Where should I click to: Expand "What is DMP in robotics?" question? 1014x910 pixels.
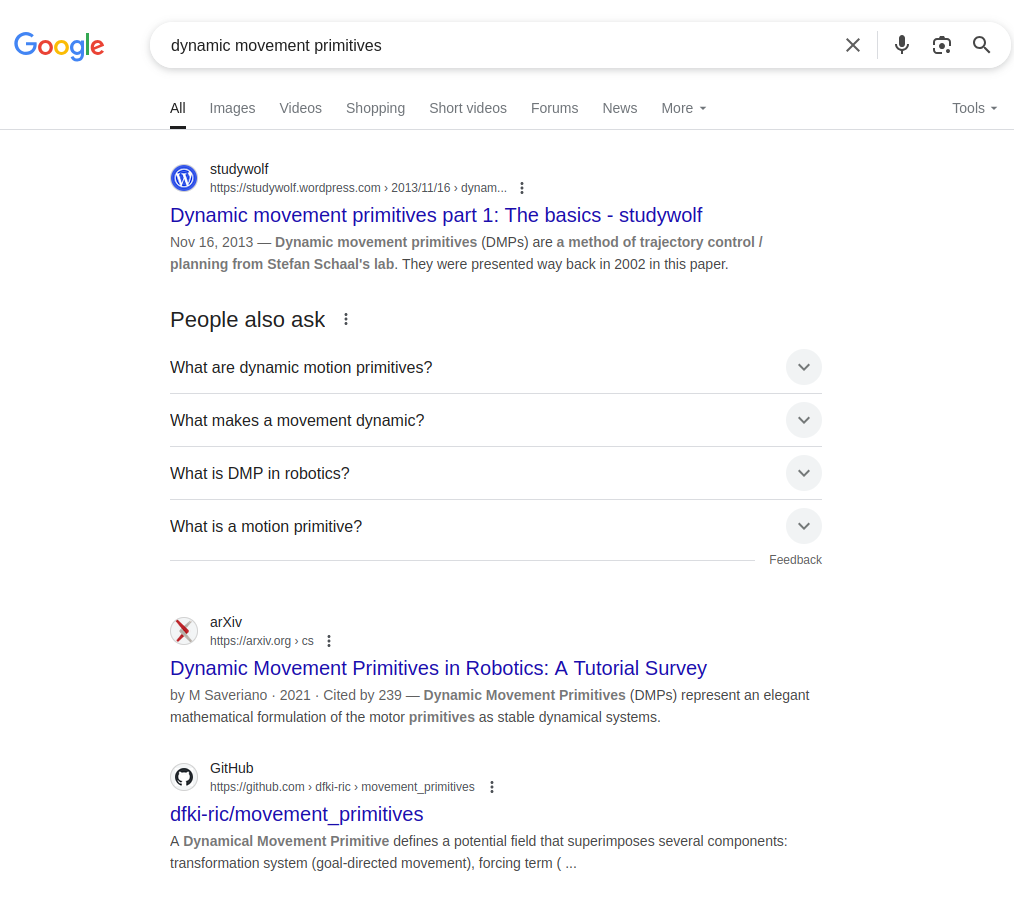(x=495, y=473)
